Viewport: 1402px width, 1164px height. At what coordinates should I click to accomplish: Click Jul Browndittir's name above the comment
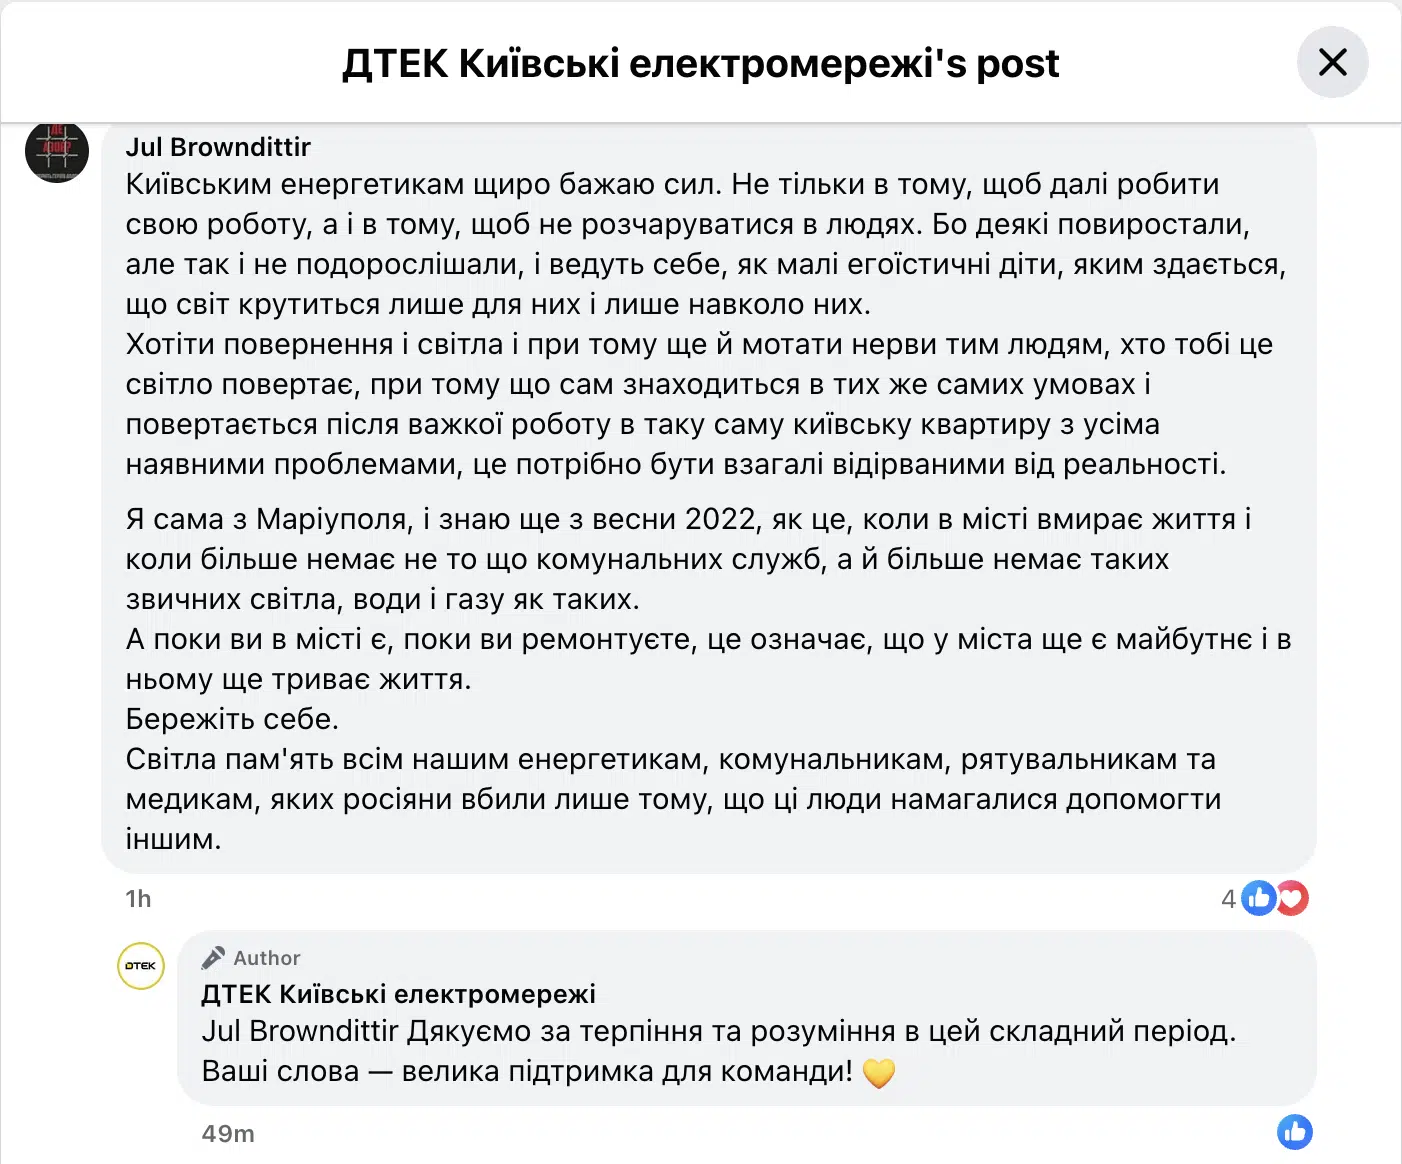218,147
